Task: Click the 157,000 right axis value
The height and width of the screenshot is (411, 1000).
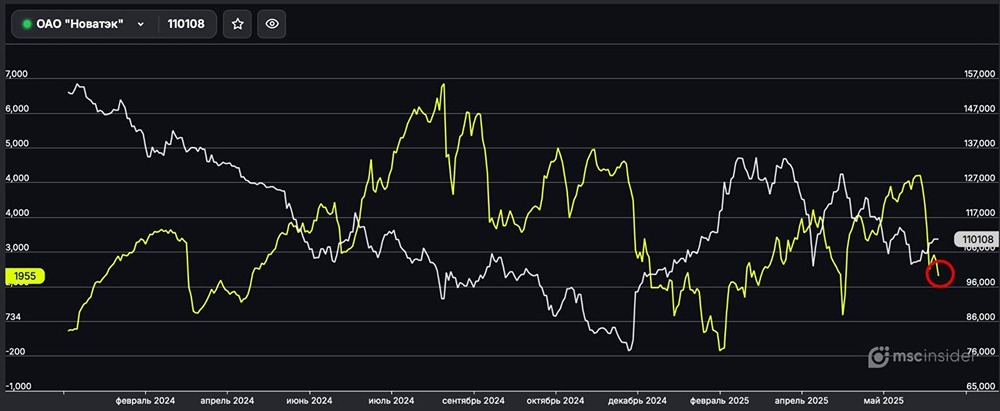Action: coord(981,75)
